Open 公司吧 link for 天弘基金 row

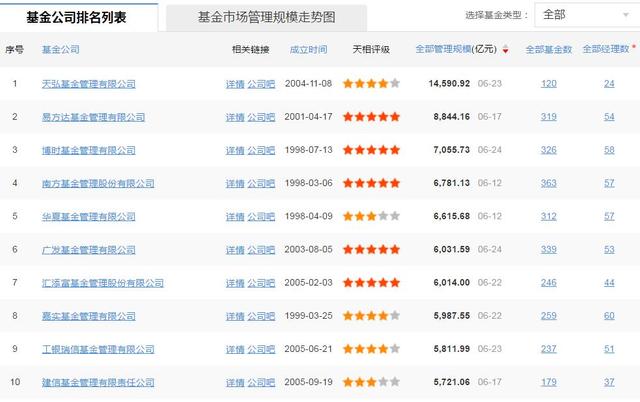[x=261, y=84]
